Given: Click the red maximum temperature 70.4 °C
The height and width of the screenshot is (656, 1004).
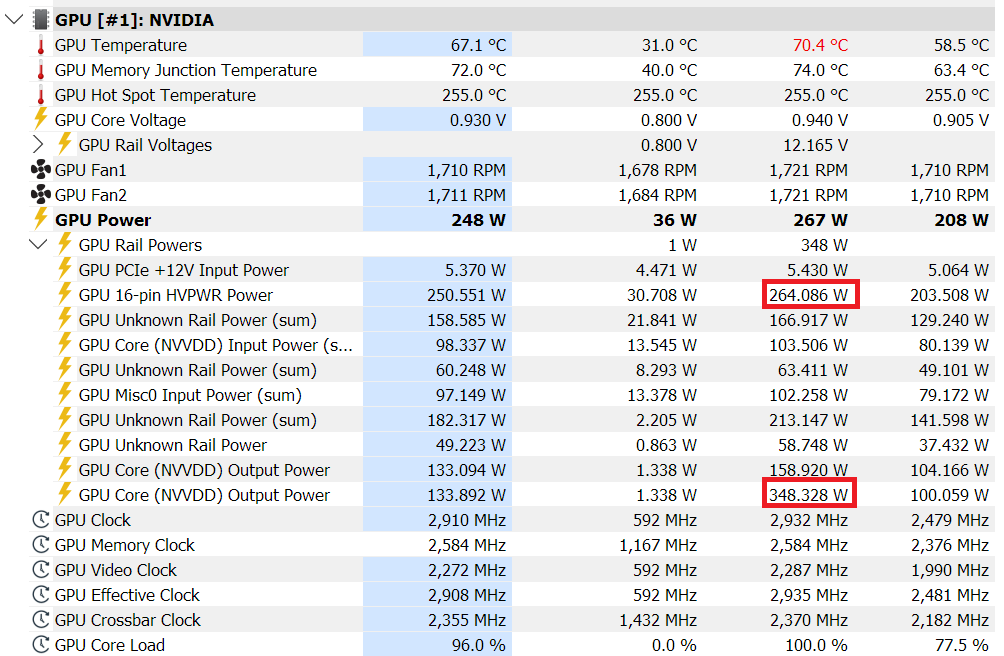Looking at the screenshot, I should point(820,45).
